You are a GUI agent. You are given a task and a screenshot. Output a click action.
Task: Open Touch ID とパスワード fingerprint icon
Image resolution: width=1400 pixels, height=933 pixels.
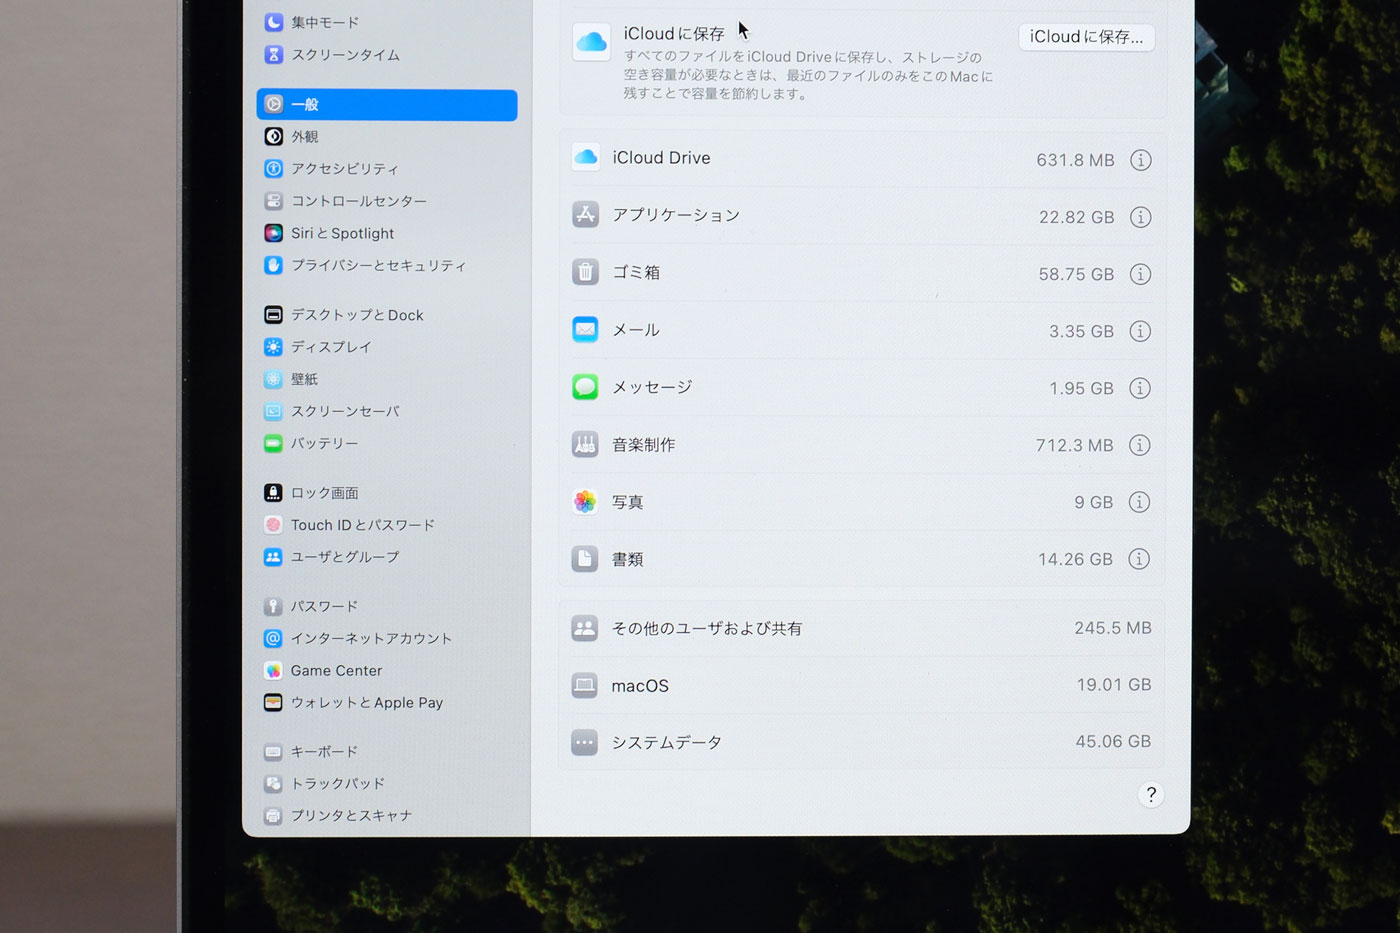273,524
